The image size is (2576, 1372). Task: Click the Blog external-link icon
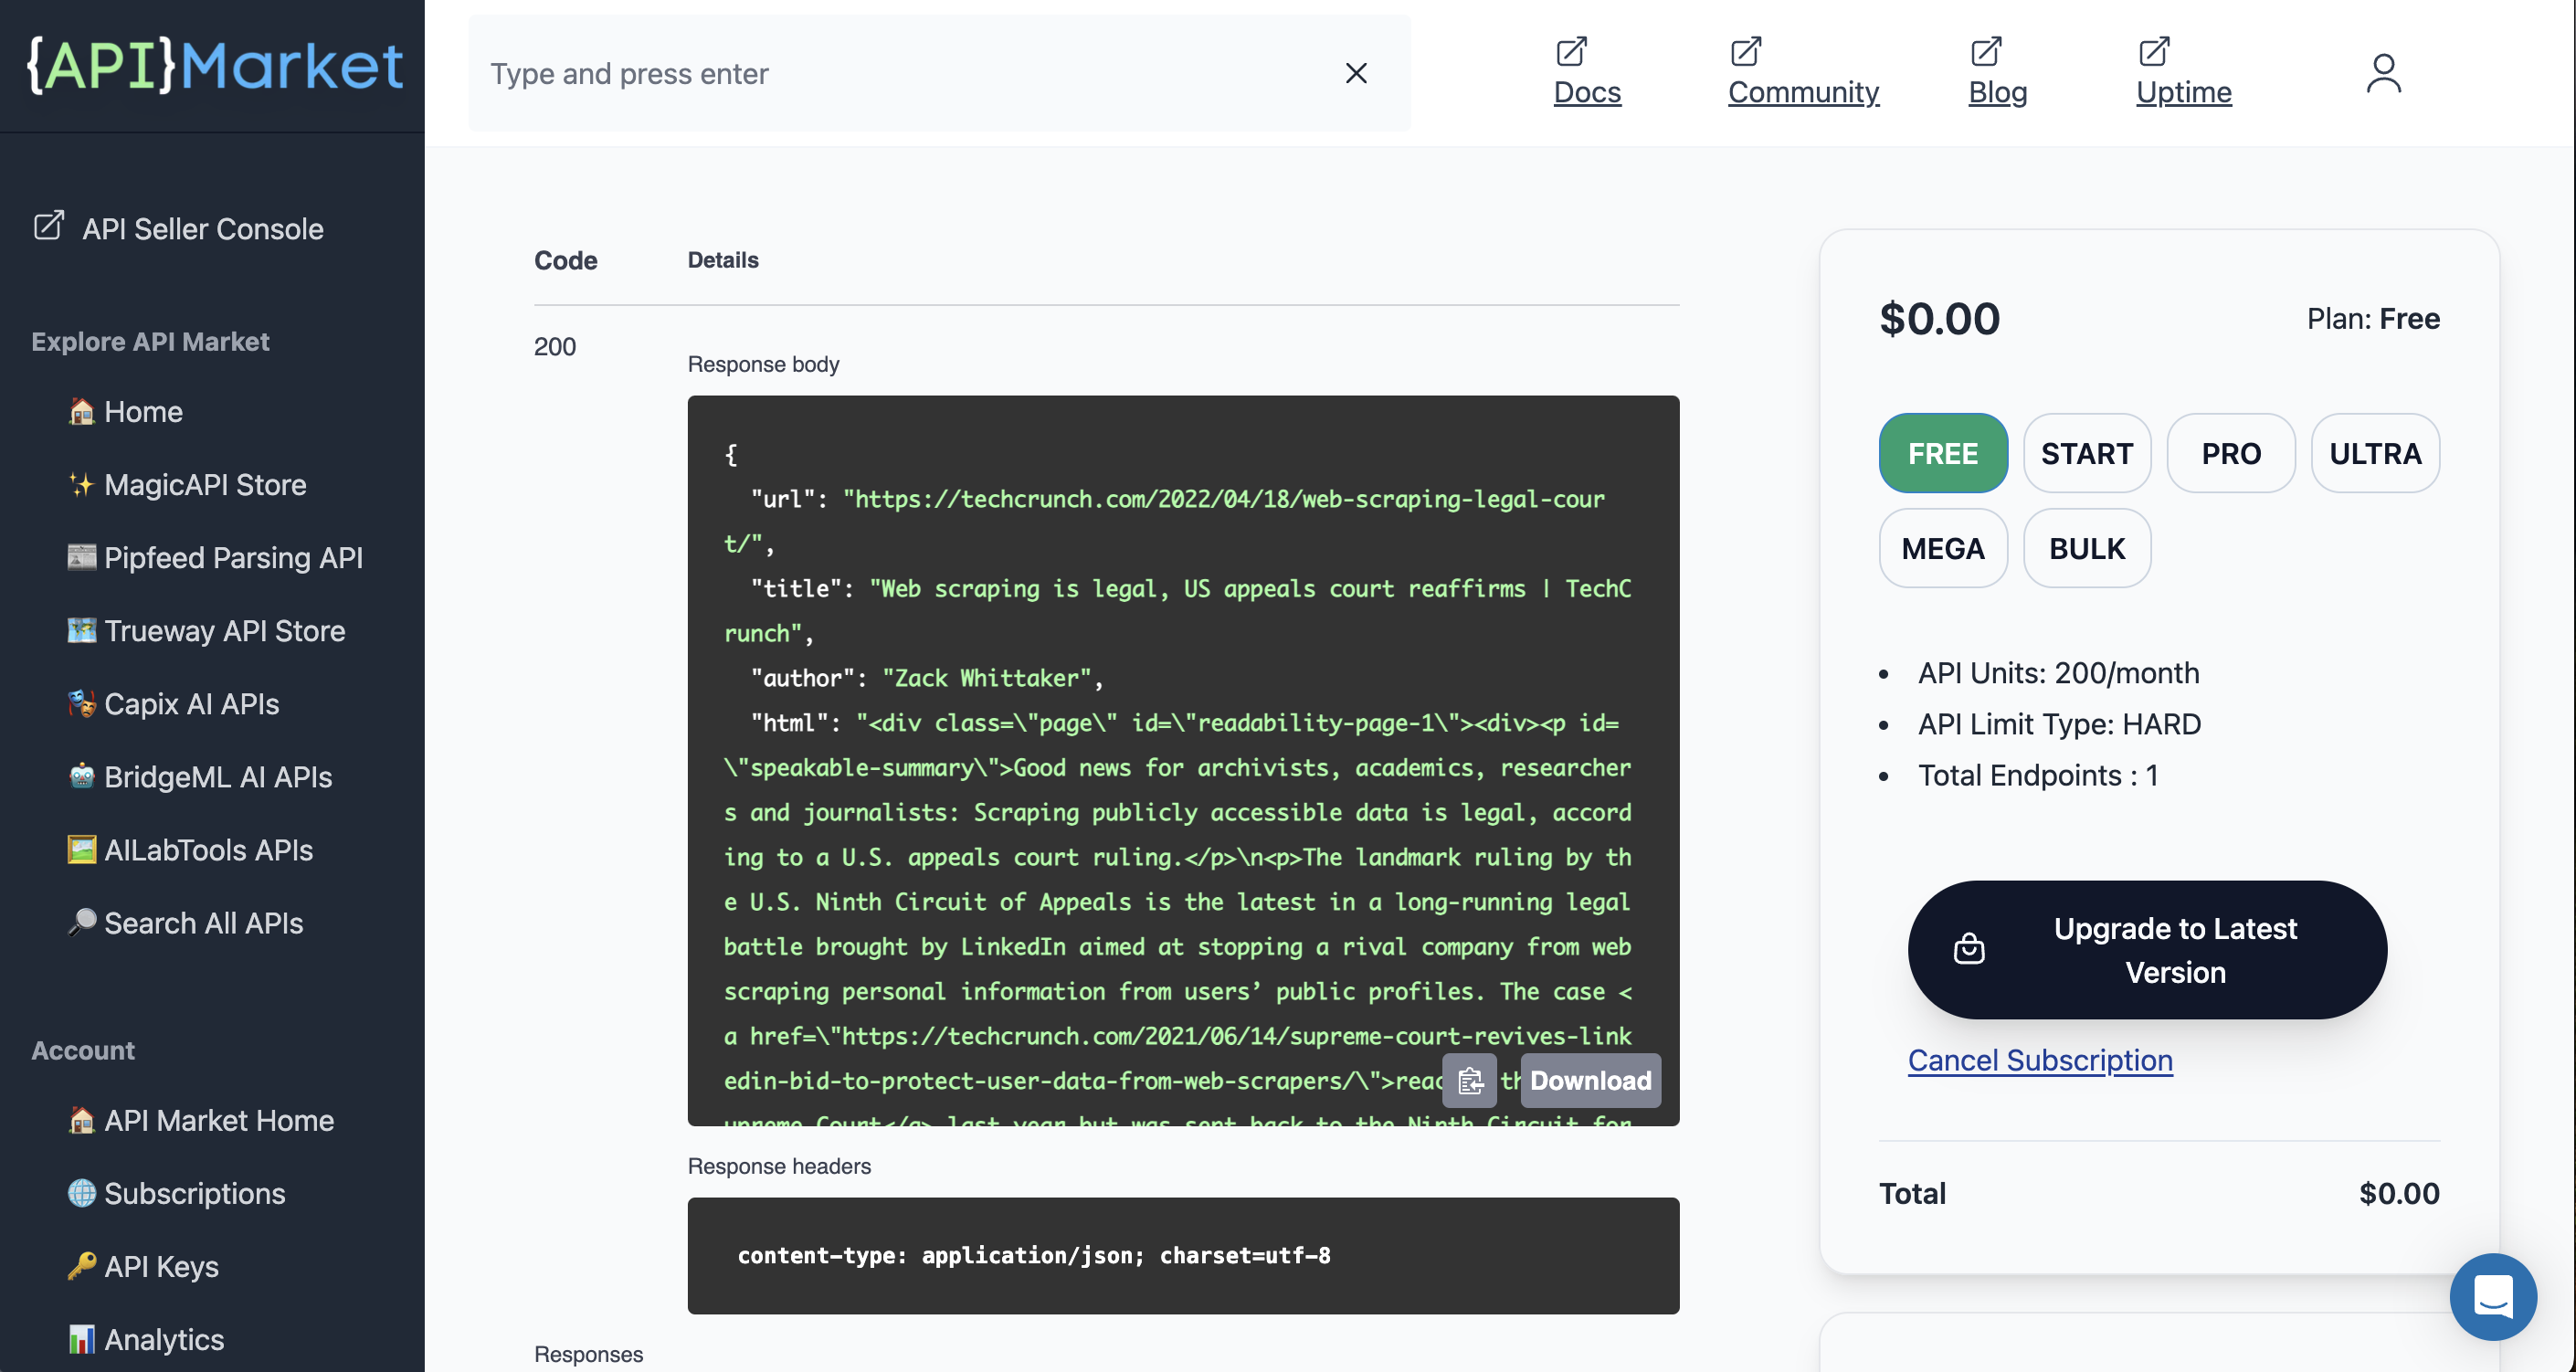pyautogui.click(x=1986, y=51)
